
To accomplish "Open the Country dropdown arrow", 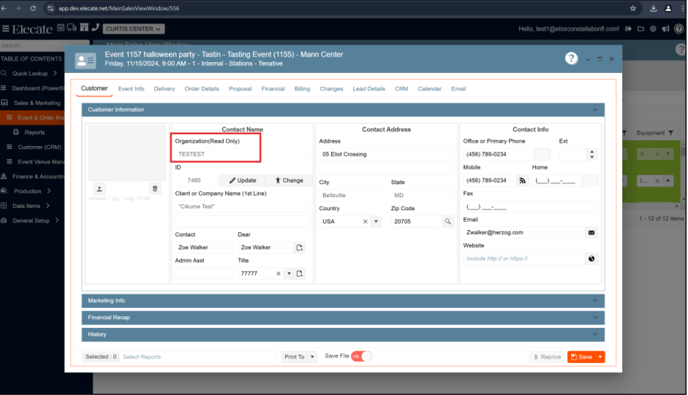I will click(x=376, y=222).
